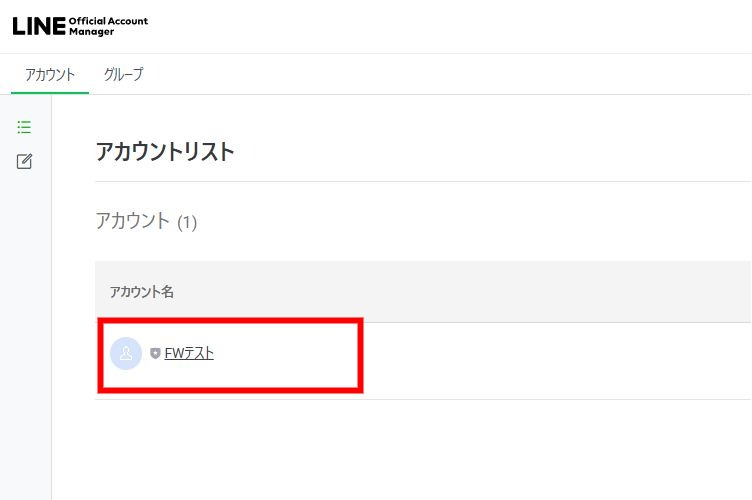
Task: Click the gray shield badge beside FWテスト
Action: (x=155, y=353)
